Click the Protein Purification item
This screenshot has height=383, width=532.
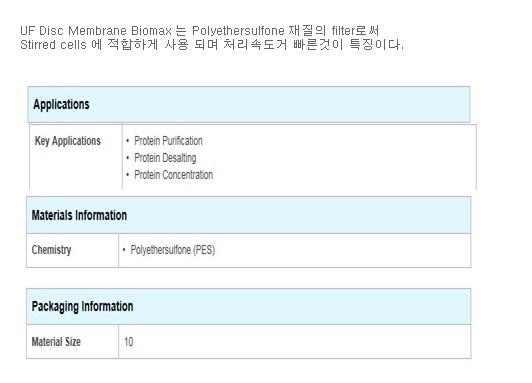tap(168, 141)
